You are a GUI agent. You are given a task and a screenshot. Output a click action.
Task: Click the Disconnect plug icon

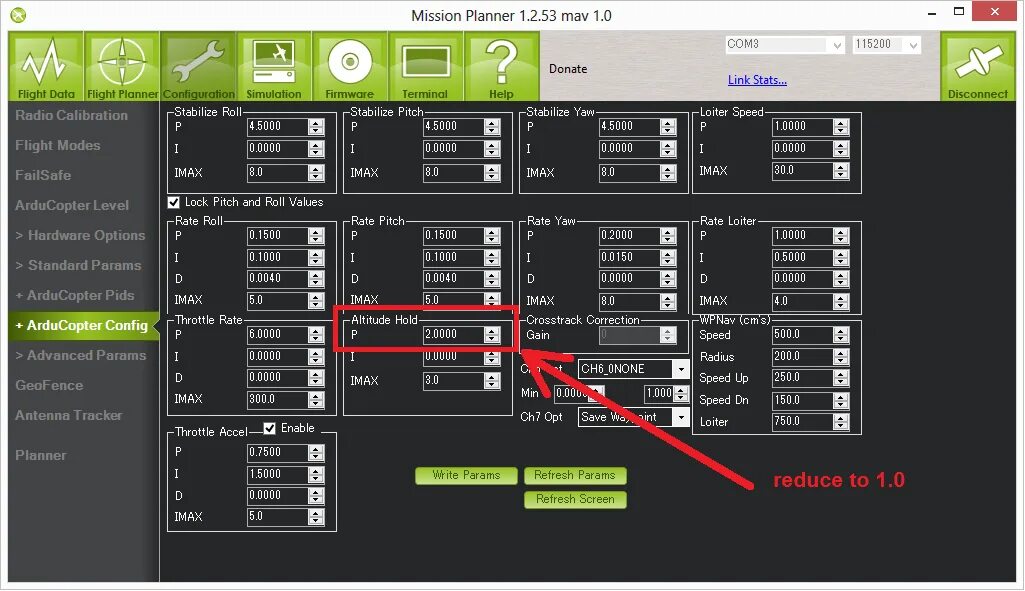point(978,66)
